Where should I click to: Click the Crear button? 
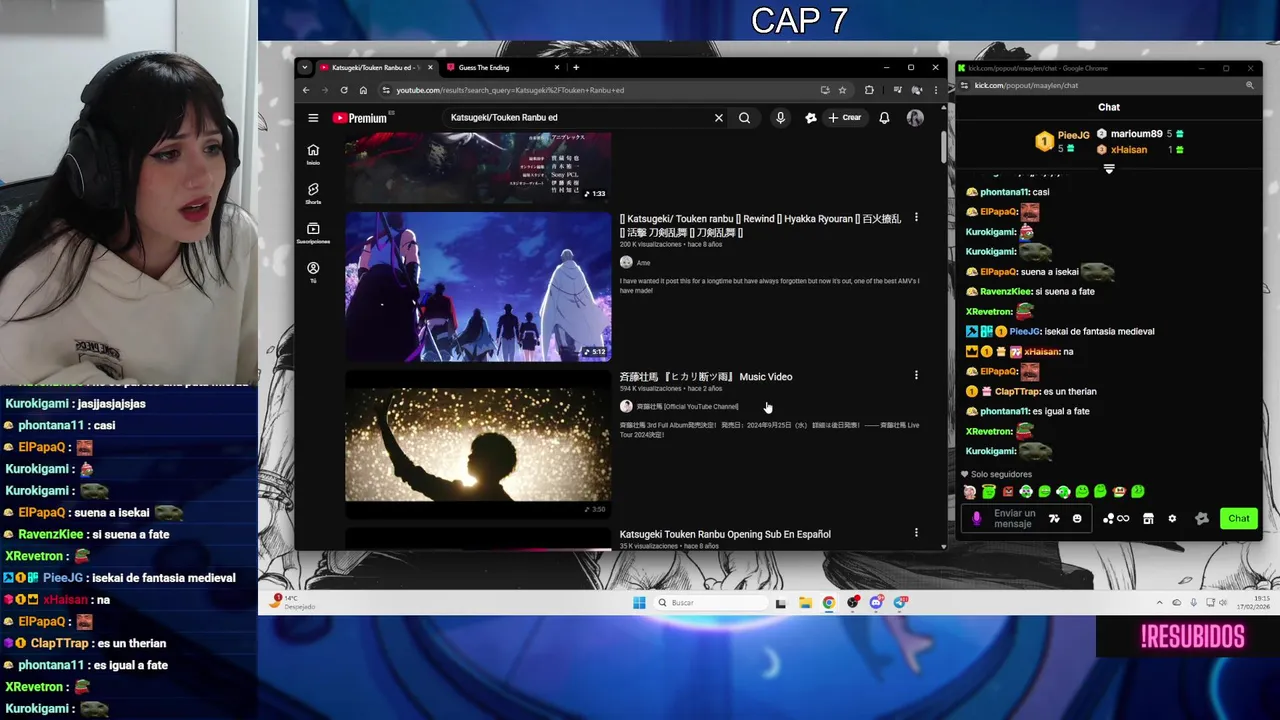click(845, 118)
